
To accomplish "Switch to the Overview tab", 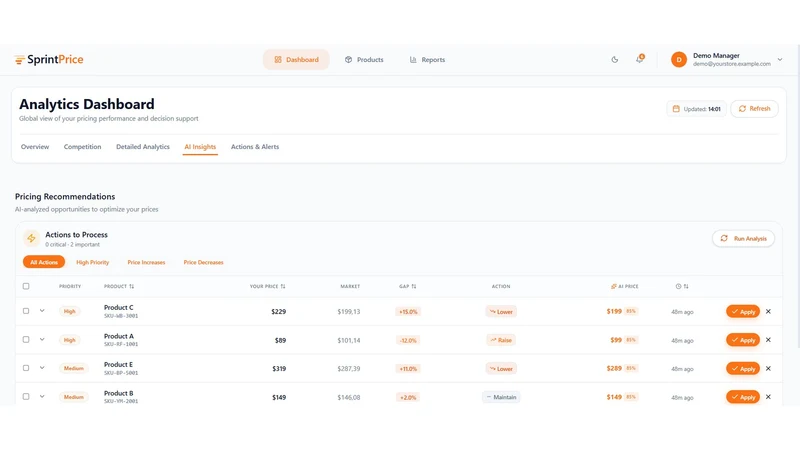I will 35,147.
